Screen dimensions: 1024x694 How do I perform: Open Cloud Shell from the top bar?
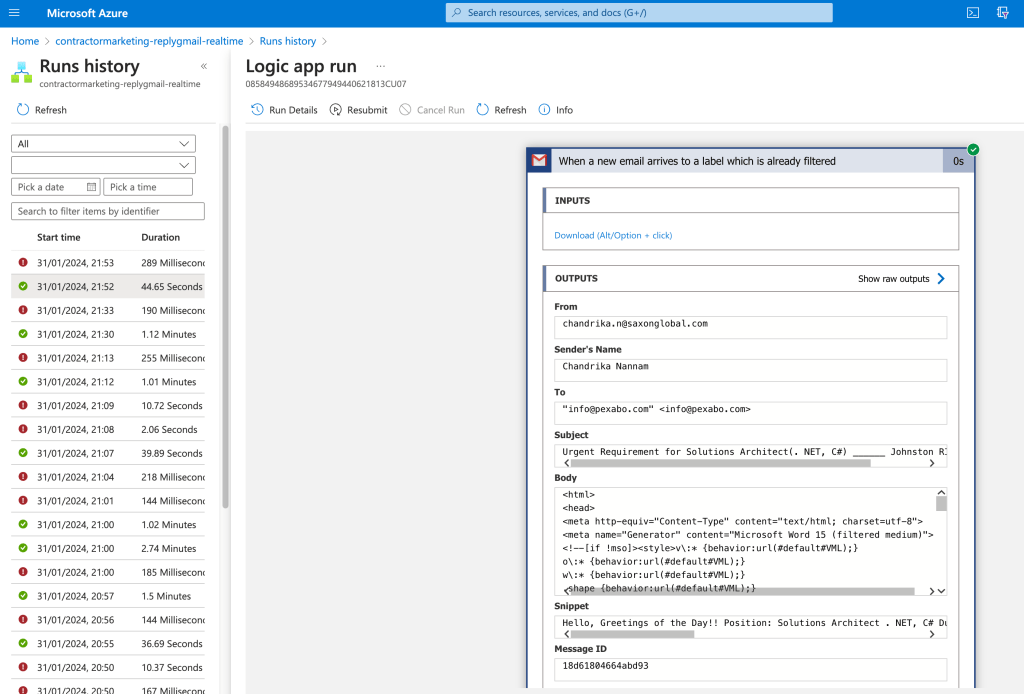973,13
